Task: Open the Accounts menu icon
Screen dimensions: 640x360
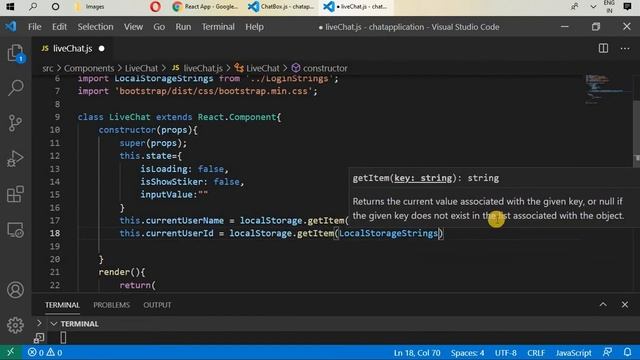Action: [x=16, y=290]
